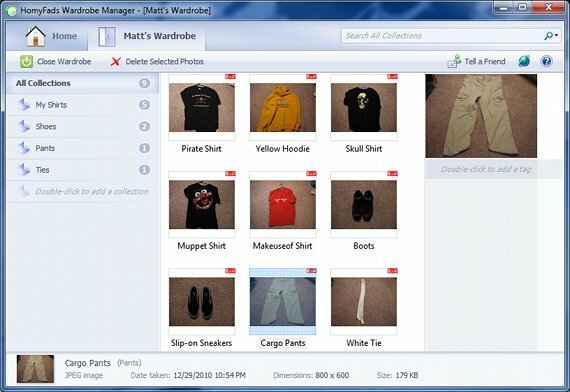The width and height of the screenshot is (570, 392).
Task: Open the Pants collection
Action: click(83, 148)
